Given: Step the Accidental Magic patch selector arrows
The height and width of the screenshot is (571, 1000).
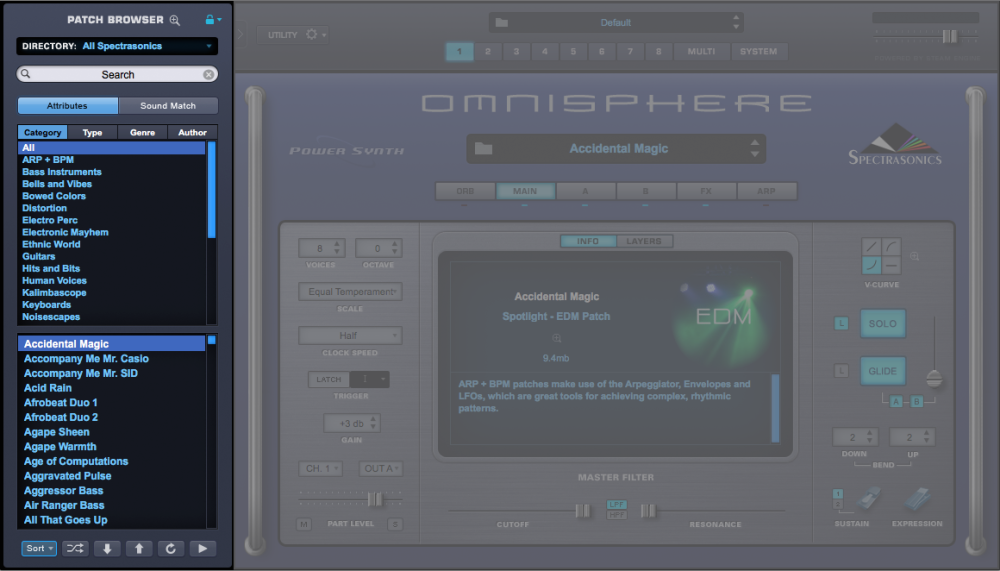Looking at the screenshot, I should coord(755,149).
